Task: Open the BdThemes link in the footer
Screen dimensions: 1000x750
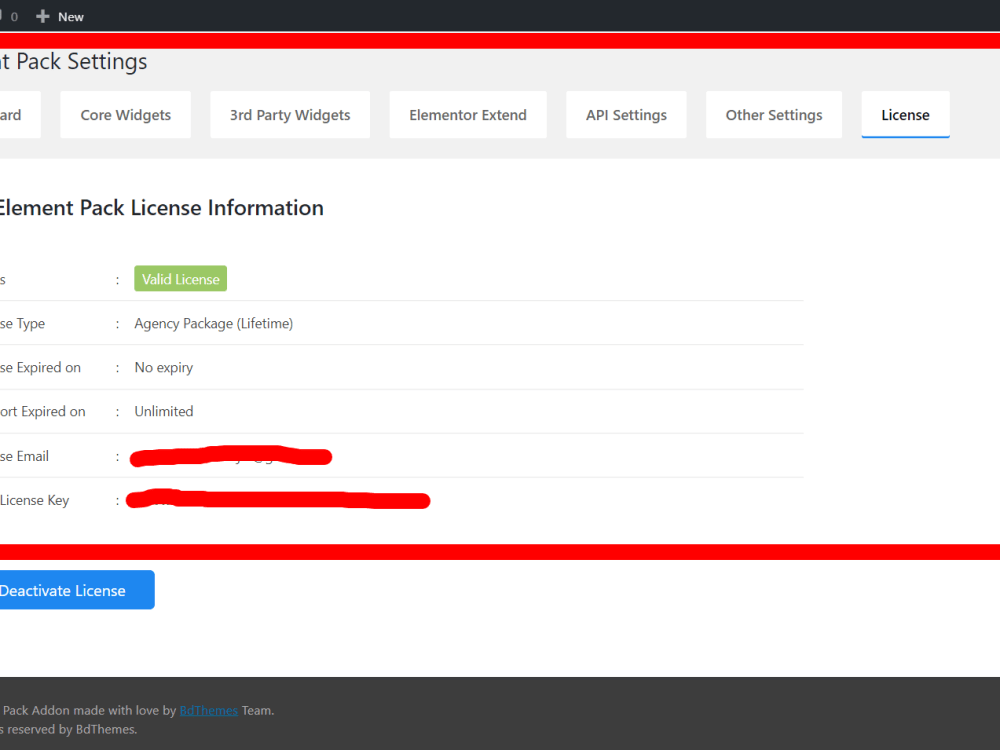Action: click(208, 710)
